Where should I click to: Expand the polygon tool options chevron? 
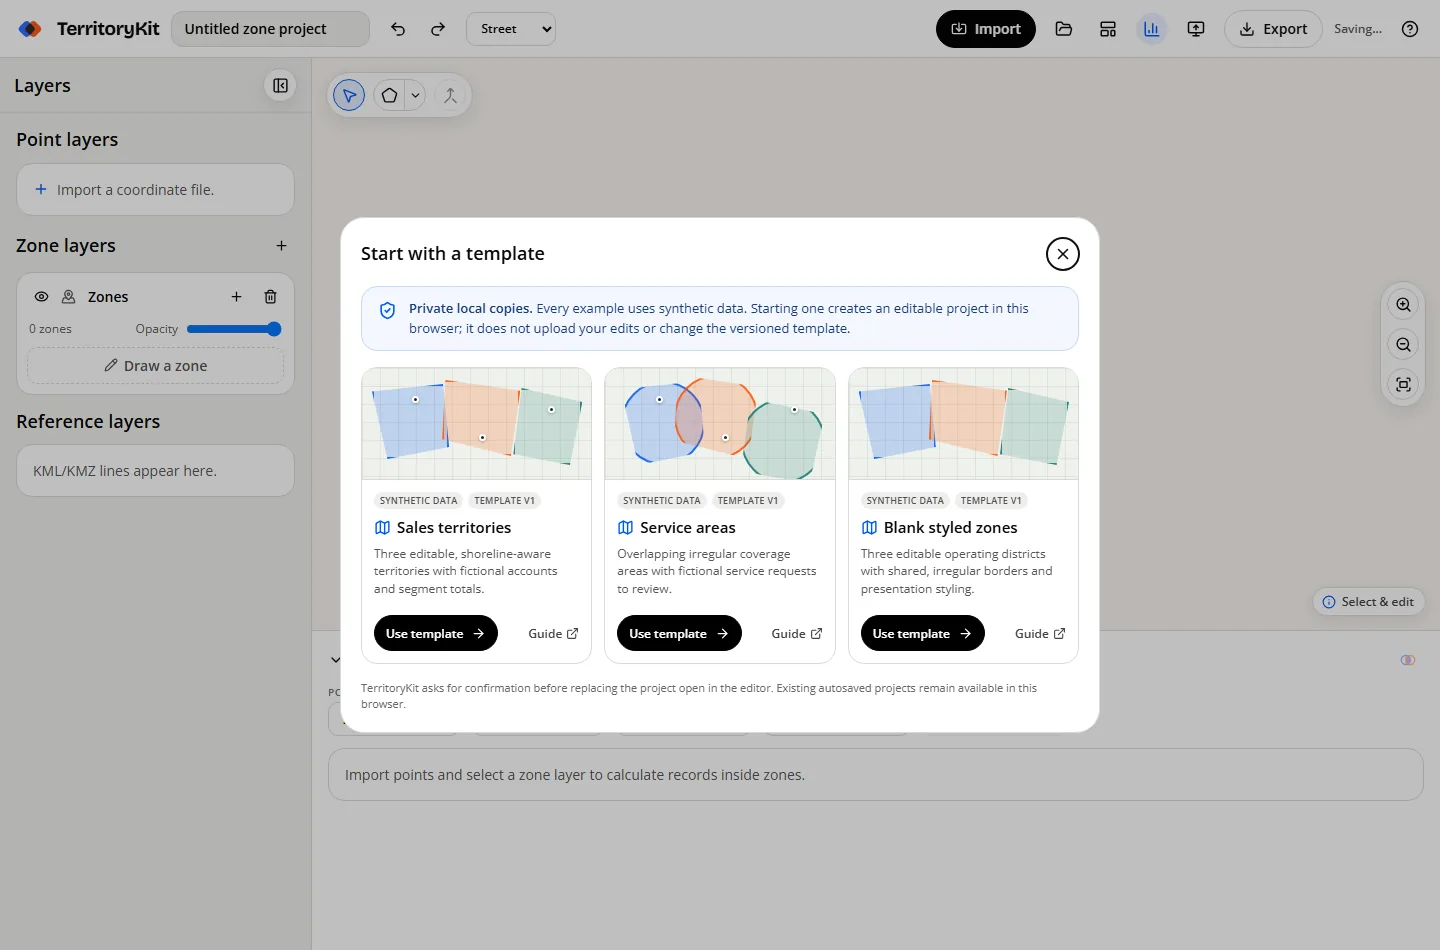[415, 96]
